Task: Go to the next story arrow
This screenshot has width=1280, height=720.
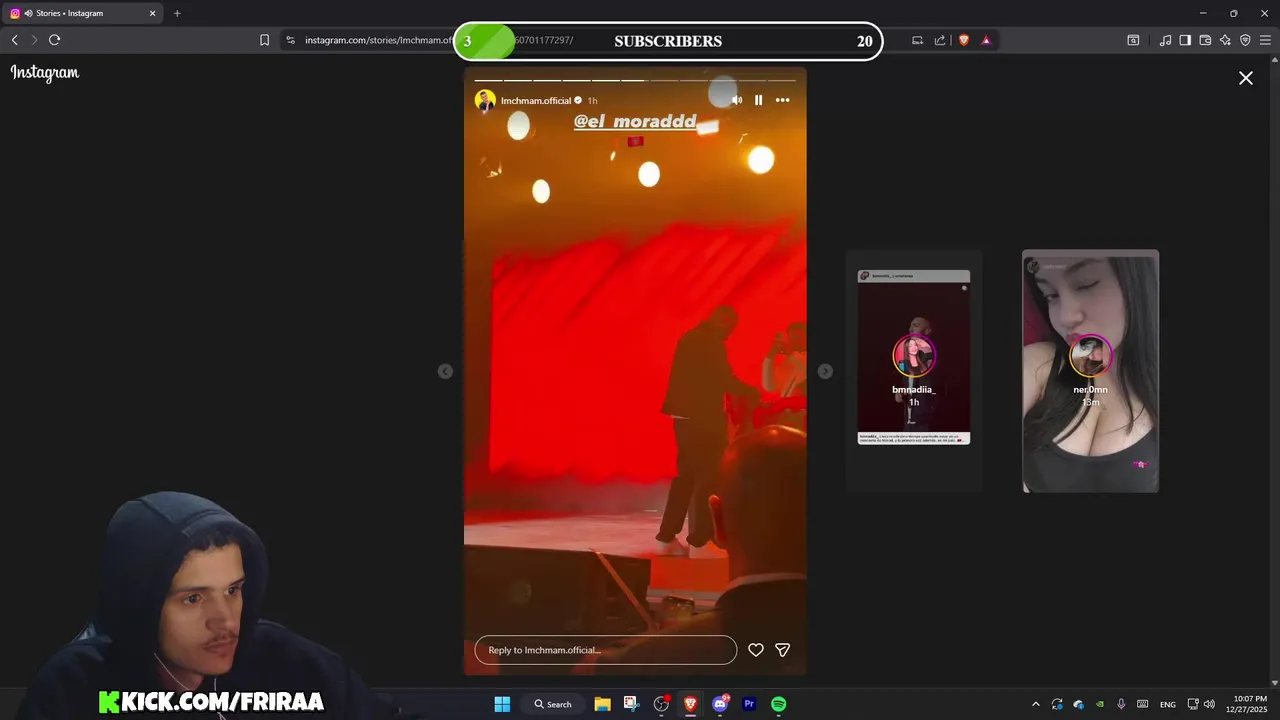Action: [825, 371]
